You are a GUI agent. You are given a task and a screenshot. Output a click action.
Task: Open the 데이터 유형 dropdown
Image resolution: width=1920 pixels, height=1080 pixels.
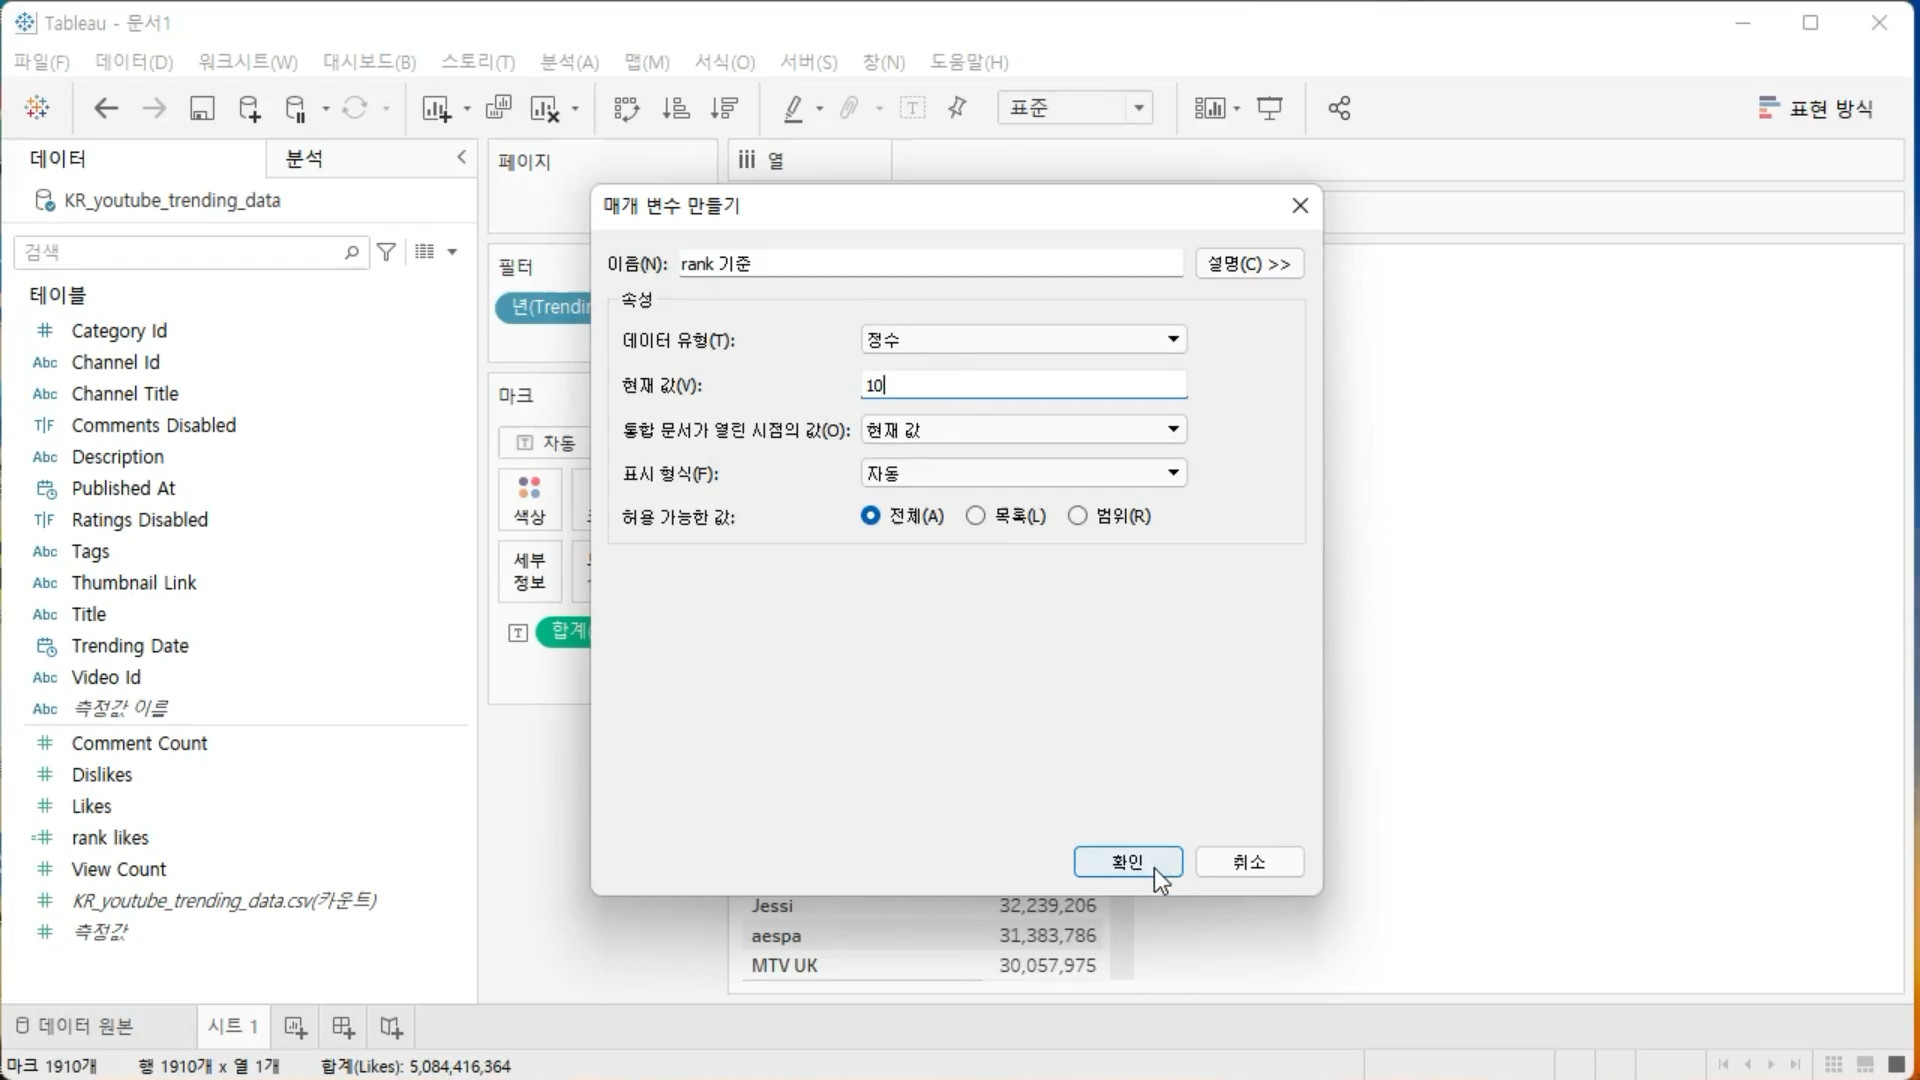(x=1023, y=340)
